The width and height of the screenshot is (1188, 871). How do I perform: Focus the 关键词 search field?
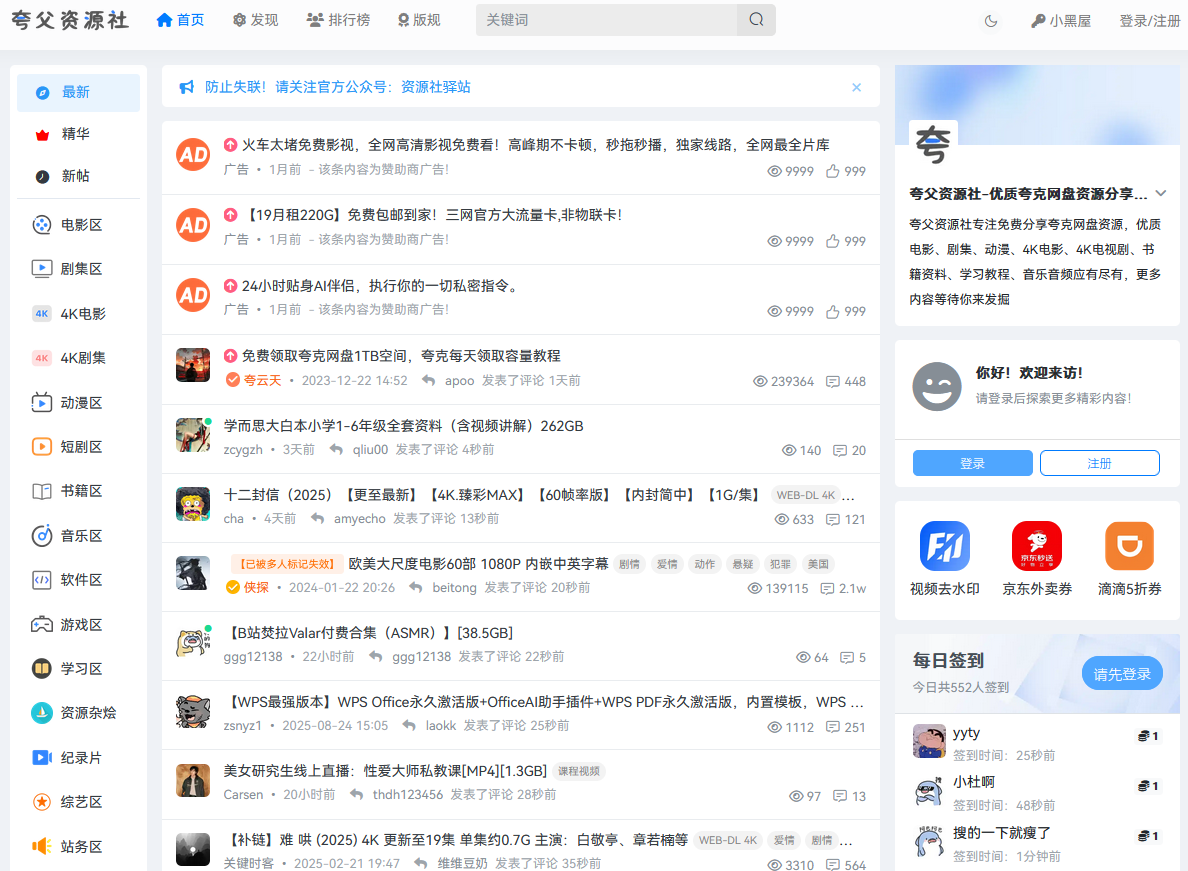(606, 20)
